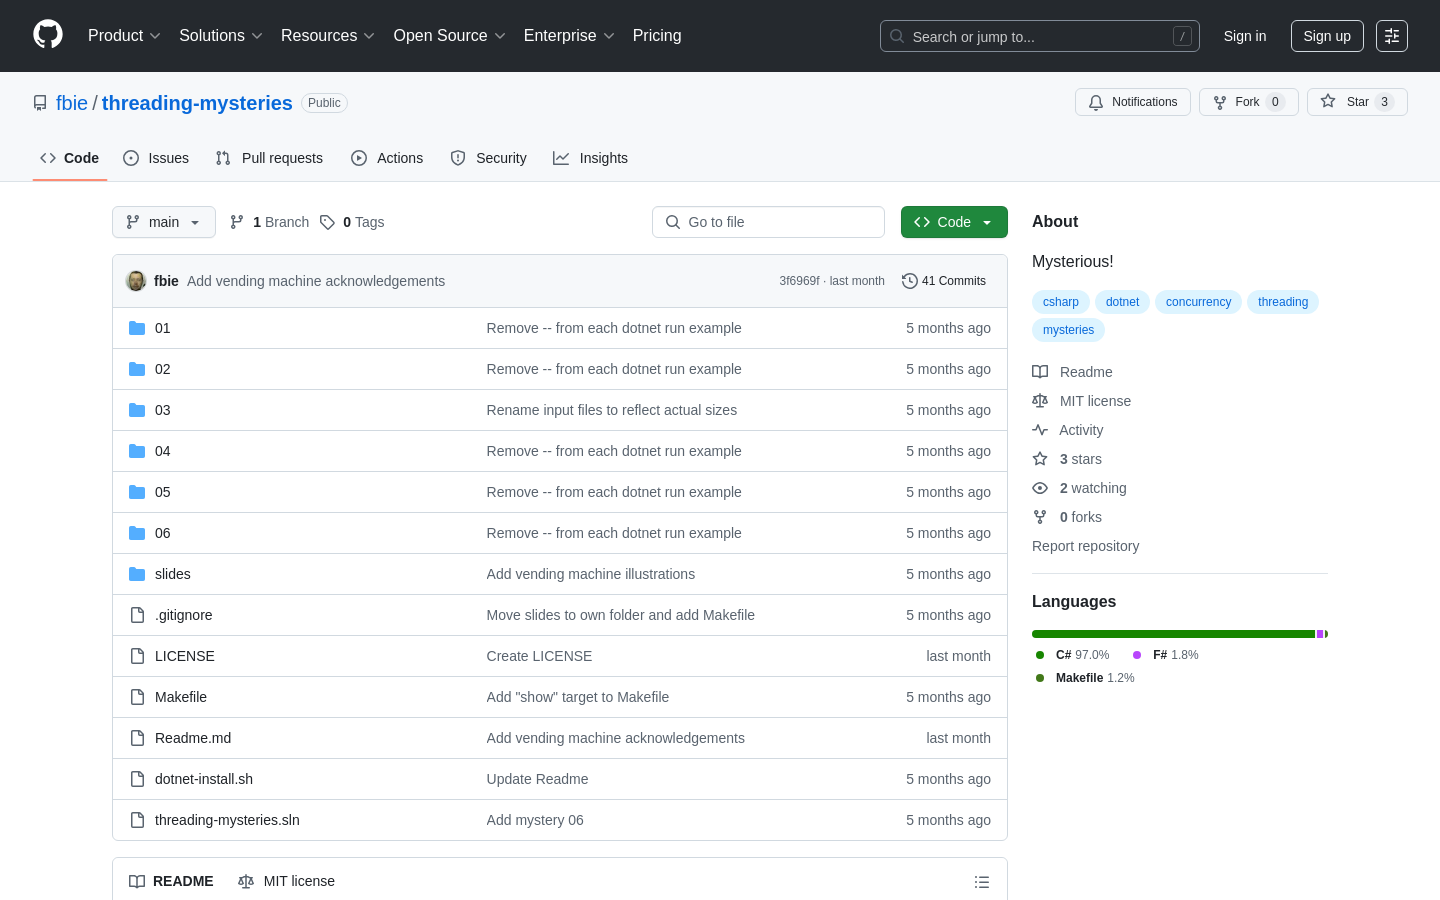Click the commit history clock icon
The width and height of the screenshot is (1440, 900).
909,281
